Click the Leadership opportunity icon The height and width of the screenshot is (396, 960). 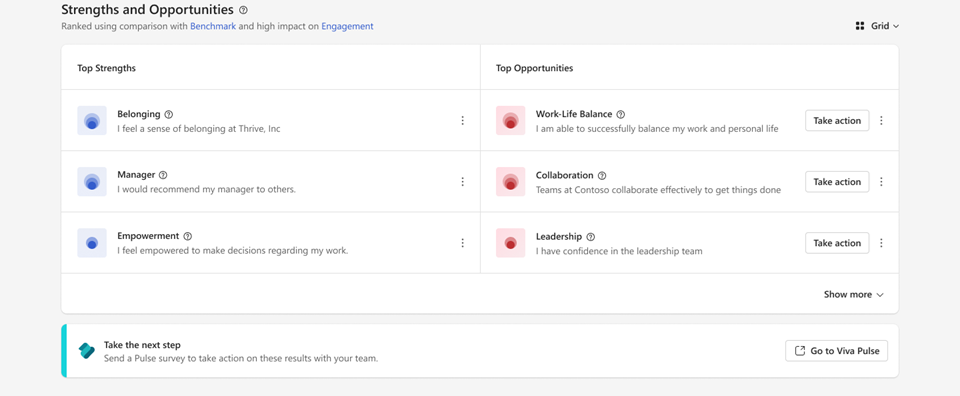coord(511,243)
